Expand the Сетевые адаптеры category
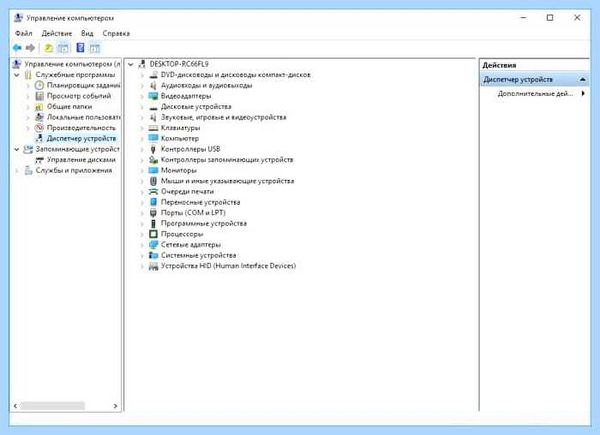 tap(142, 245)
